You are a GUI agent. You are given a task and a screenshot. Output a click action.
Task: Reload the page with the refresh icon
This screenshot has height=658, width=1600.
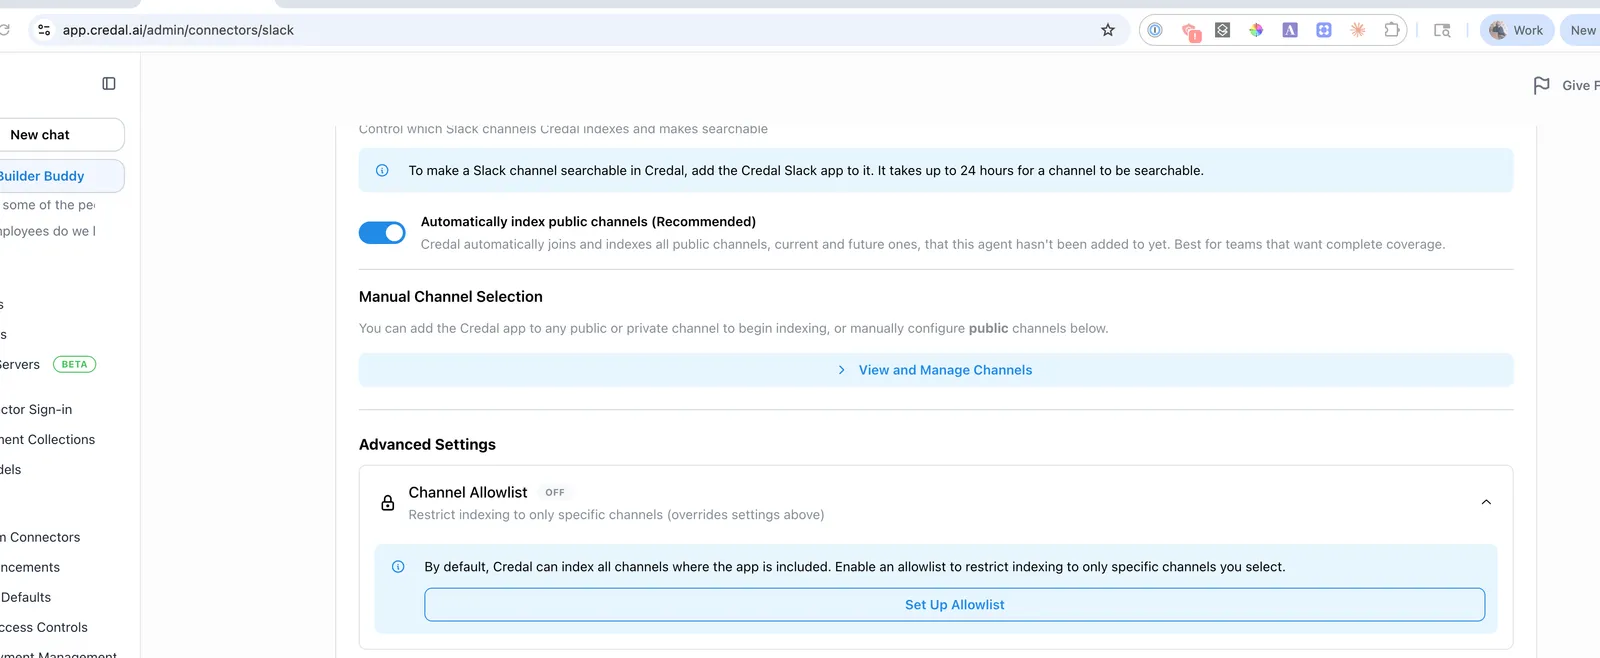4,30
